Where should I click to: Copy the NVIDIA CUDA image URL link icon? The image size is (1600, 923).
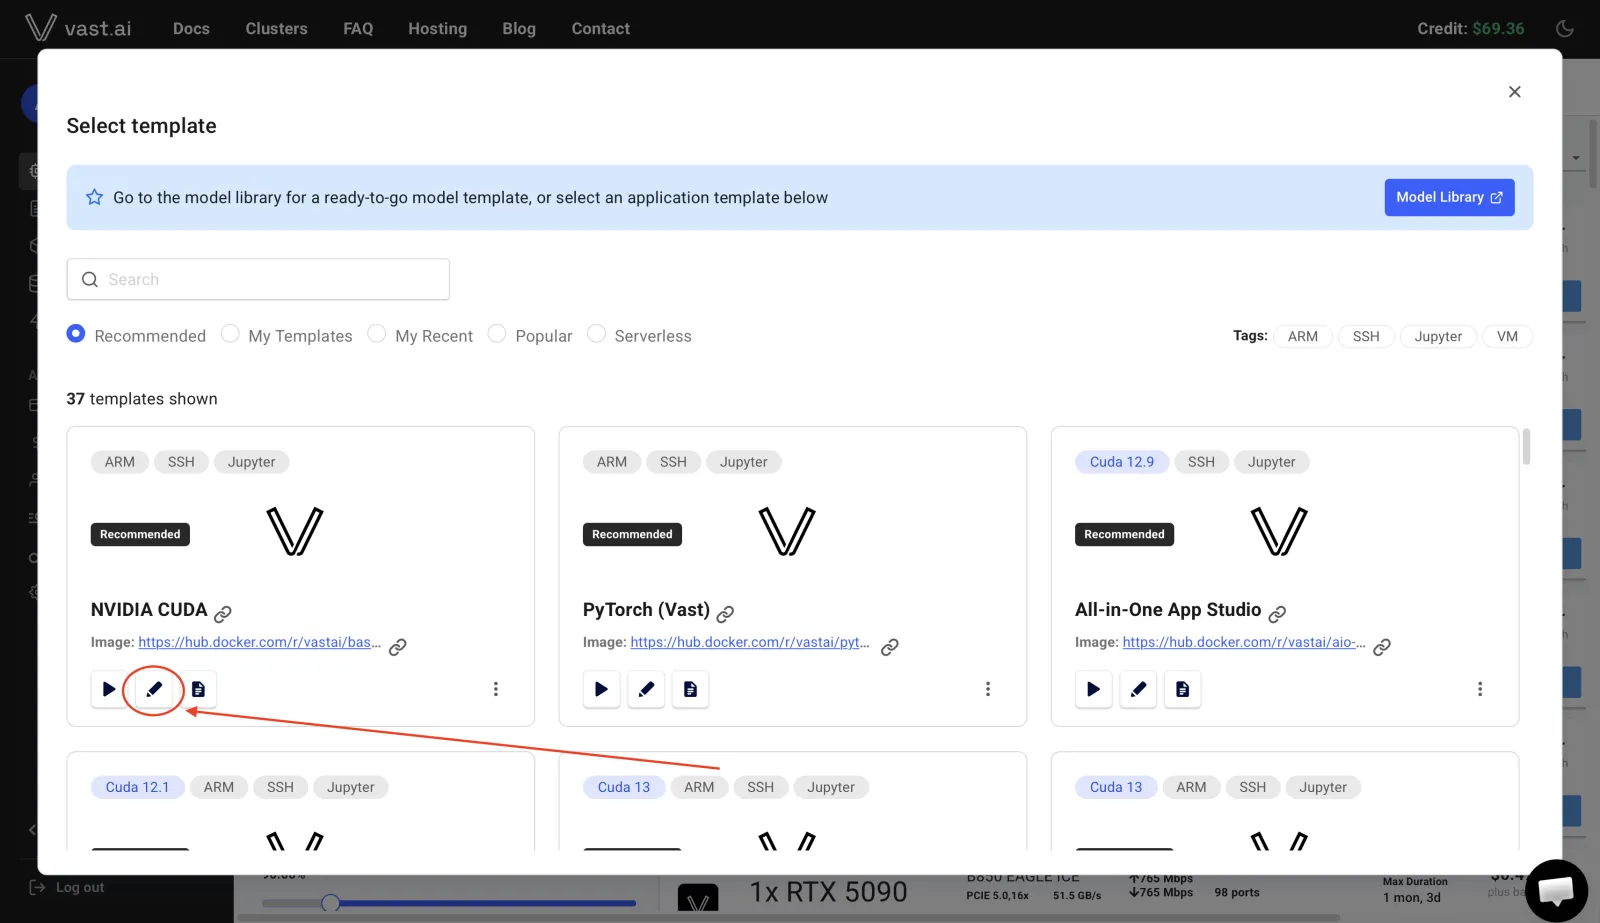point(397,646)
